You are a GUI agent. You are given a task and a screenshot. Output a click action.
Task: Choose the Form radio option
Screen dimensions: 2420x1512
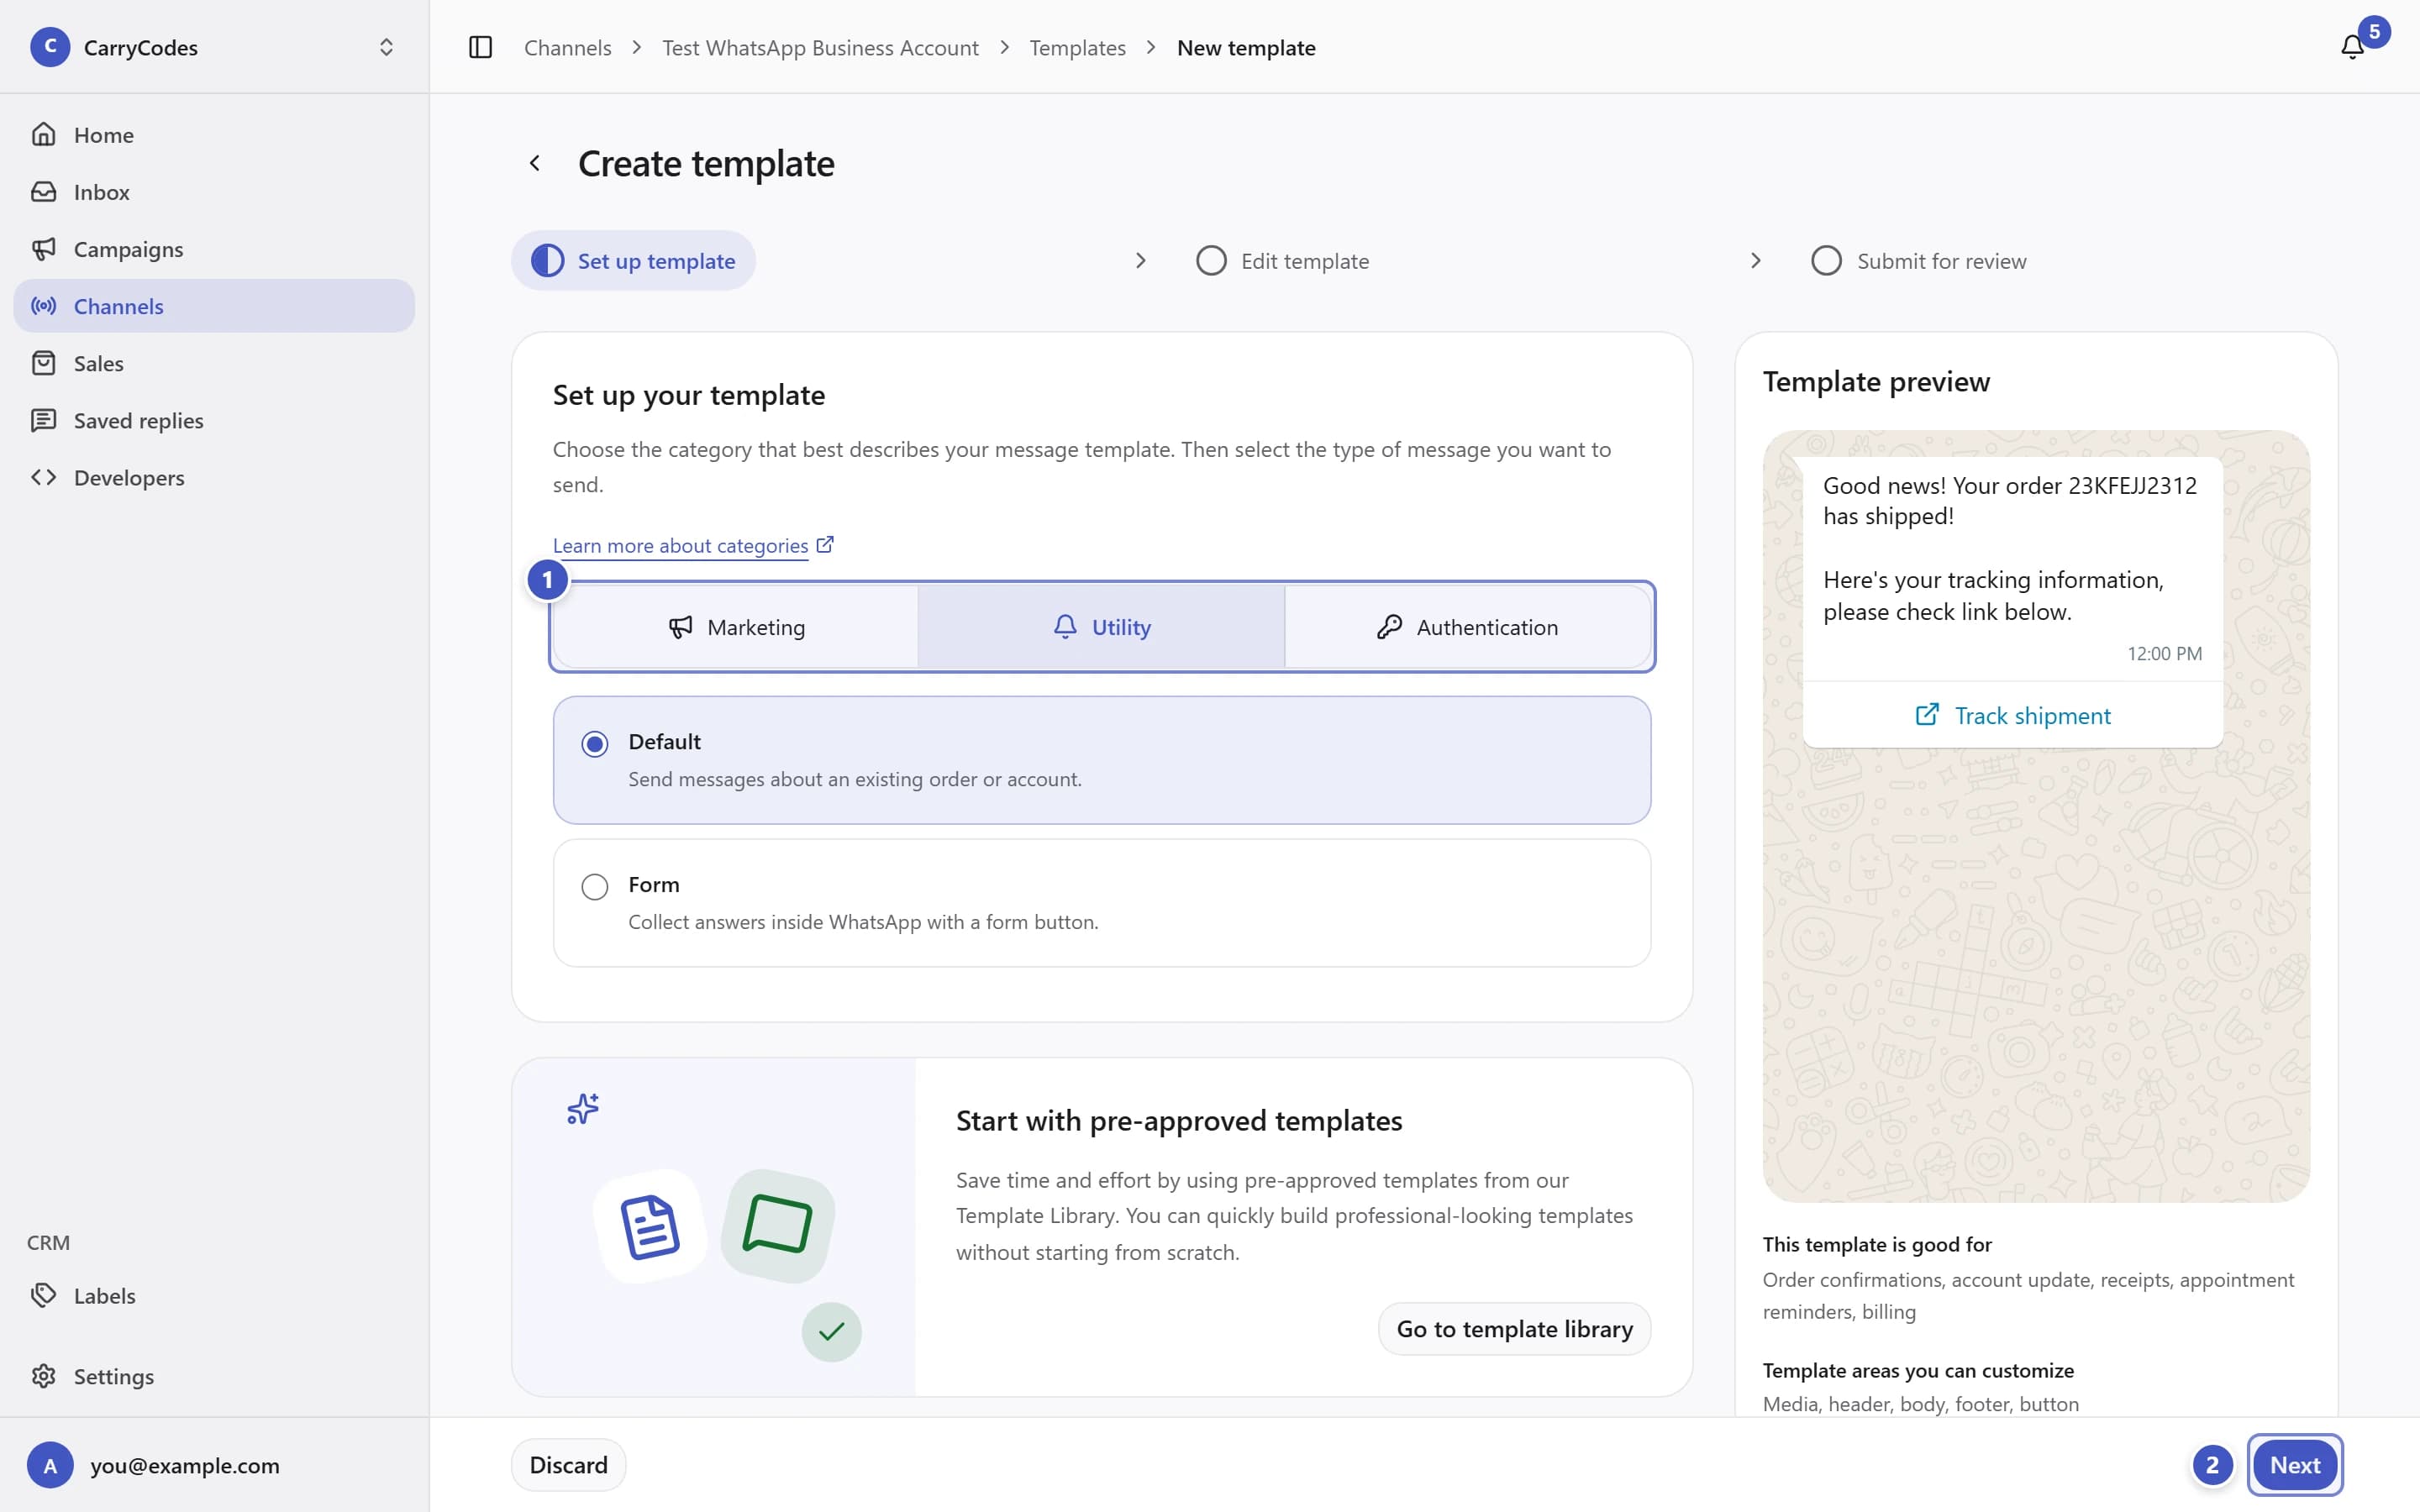point(595,887)
